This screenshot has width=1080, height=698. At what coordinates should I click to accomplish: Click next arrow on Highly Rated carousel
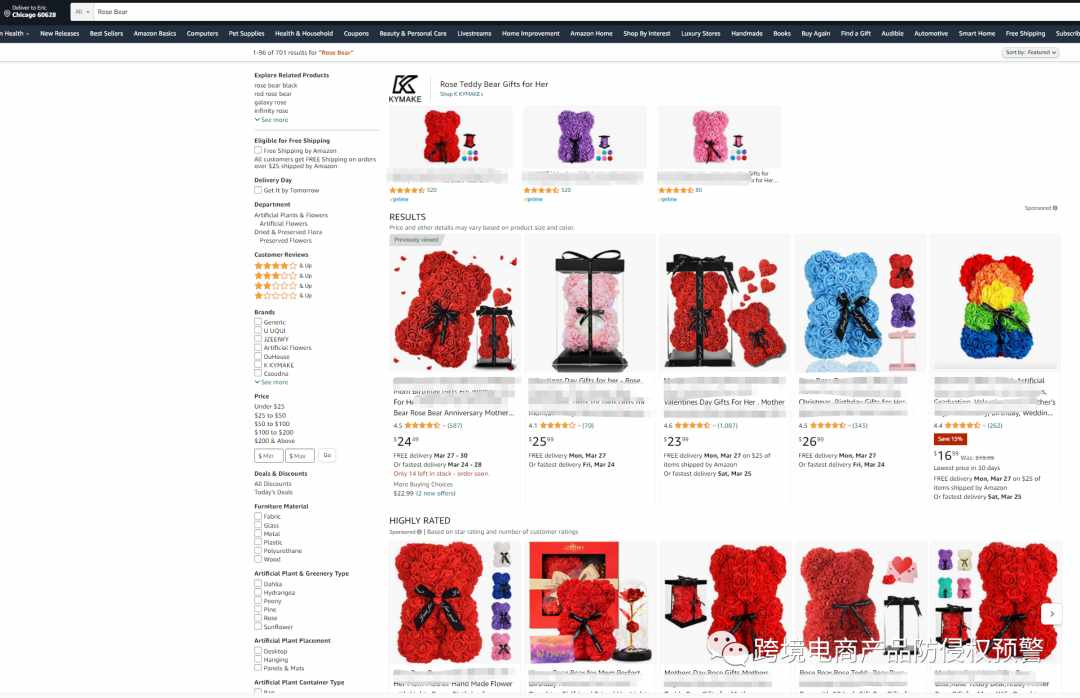click(1052, 613)
